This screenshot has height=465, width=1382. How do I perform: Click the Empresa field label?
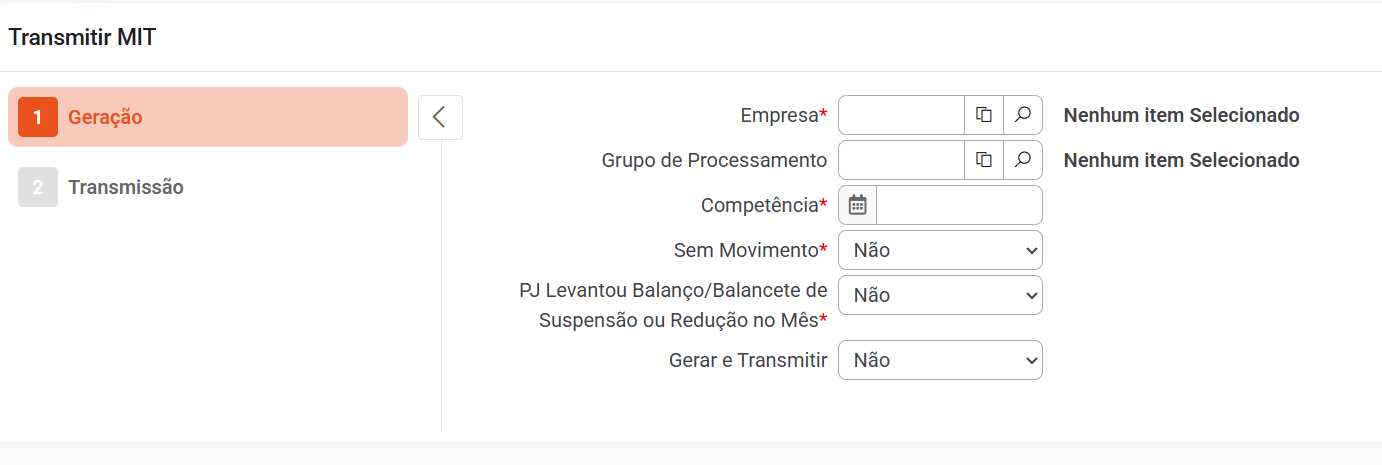coord(780,115)
